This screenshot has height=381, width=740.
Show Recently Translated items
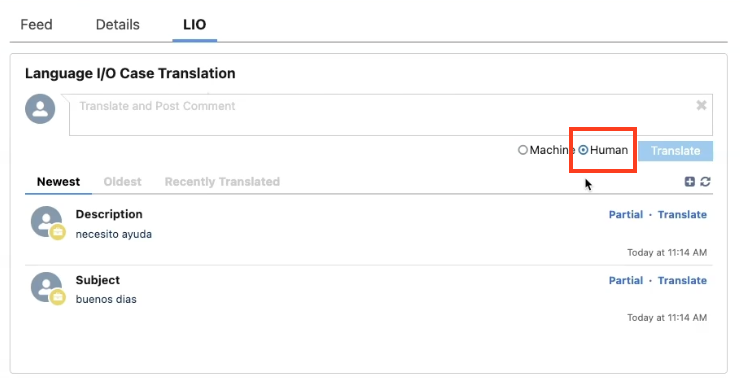(x=222, y=182)
